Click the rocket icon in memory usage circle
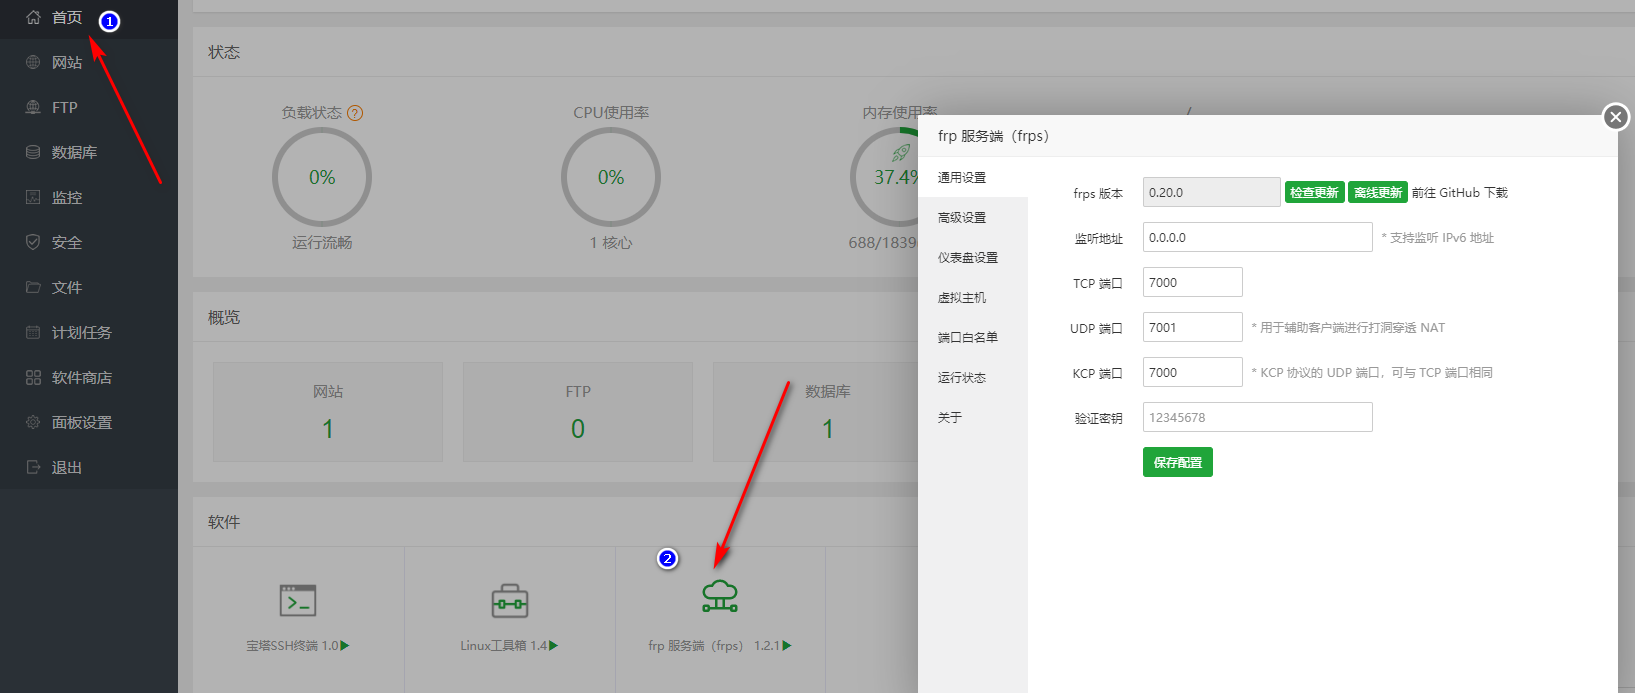 (901, 153)
